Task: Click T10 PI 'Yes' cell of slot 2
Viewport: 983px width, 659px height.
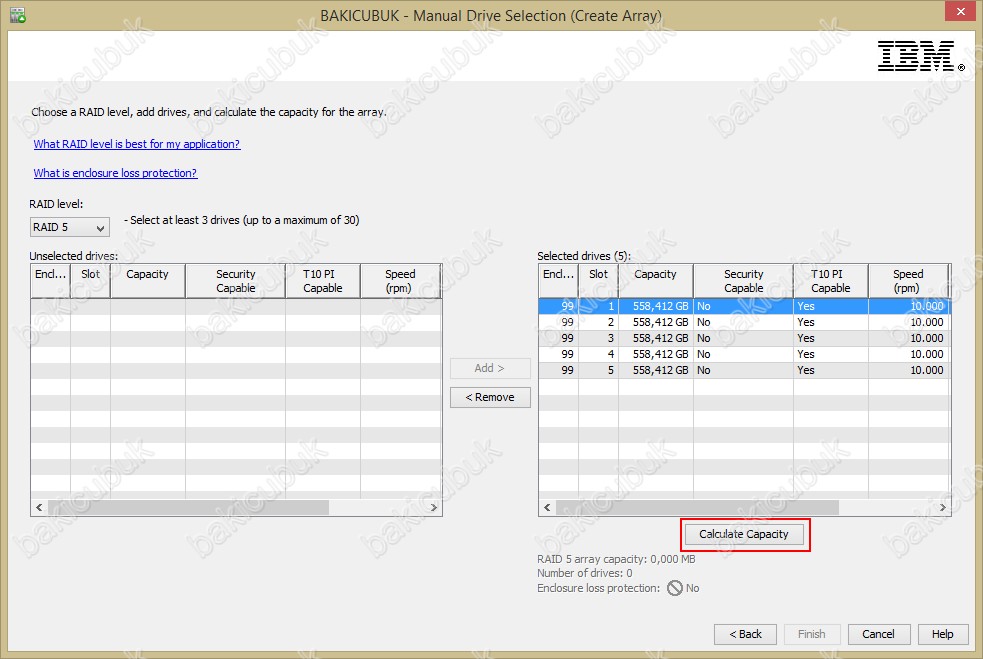Action: coord(831,322)
